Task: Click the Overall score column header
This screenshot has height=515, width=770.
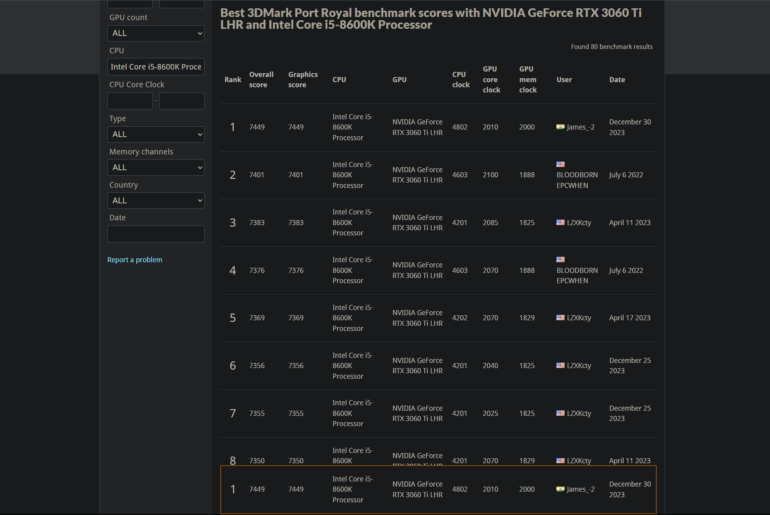Action: pos(261,80)
